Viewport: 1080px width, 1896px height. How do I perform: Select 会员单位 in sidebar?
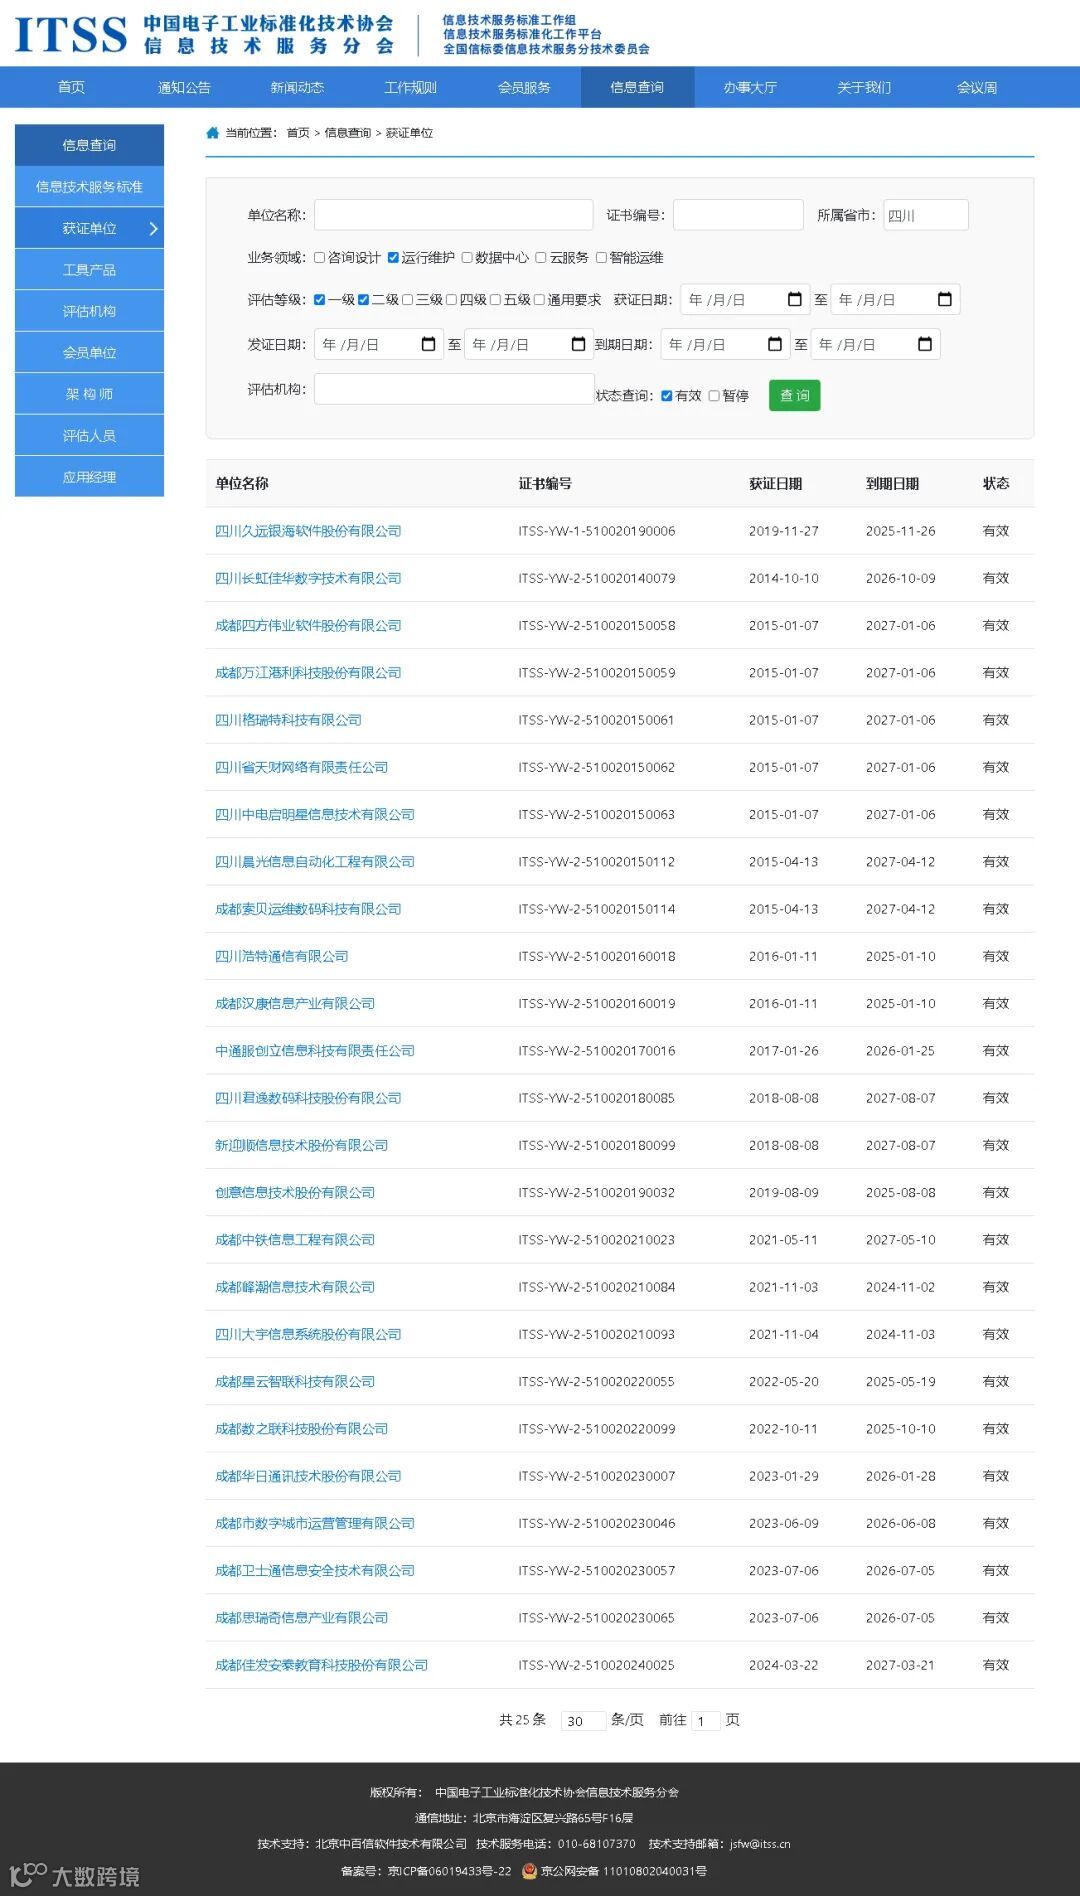[89, 353]
